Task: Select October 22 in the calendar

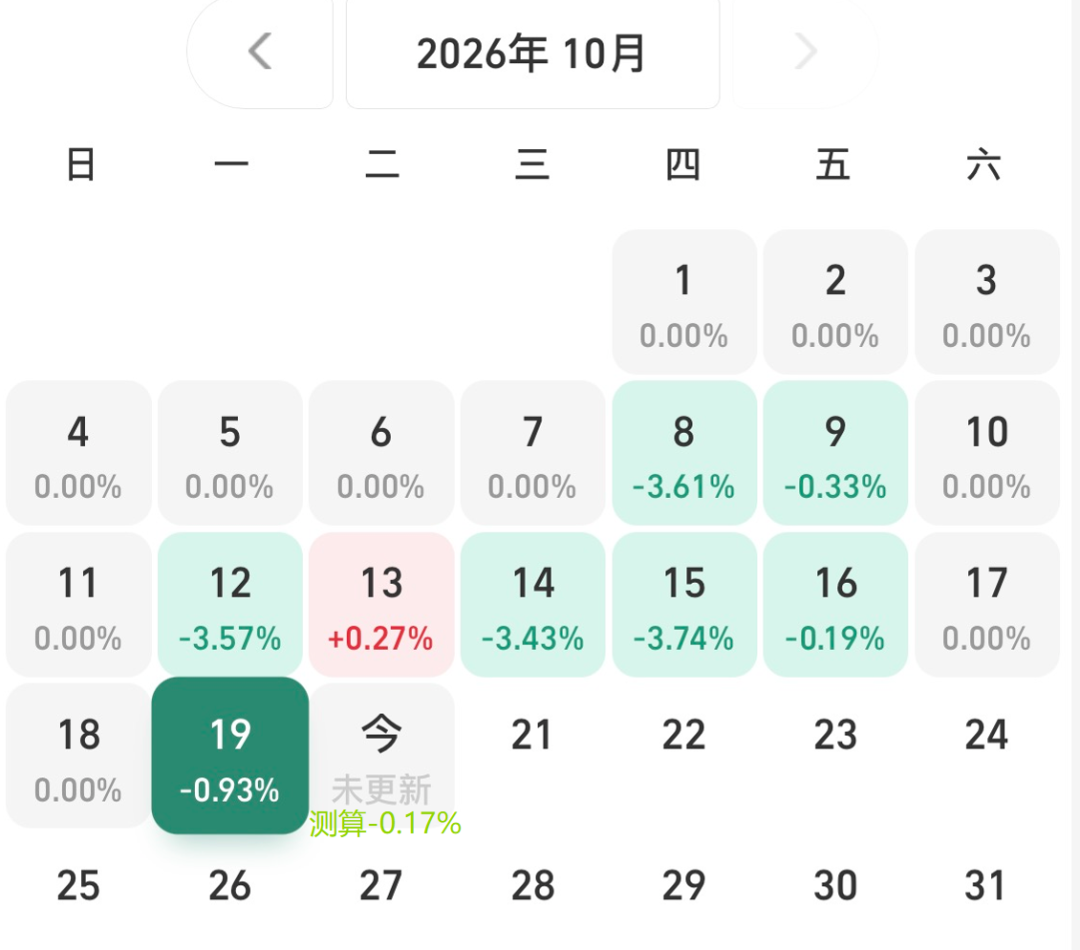Action: point(684,735)
